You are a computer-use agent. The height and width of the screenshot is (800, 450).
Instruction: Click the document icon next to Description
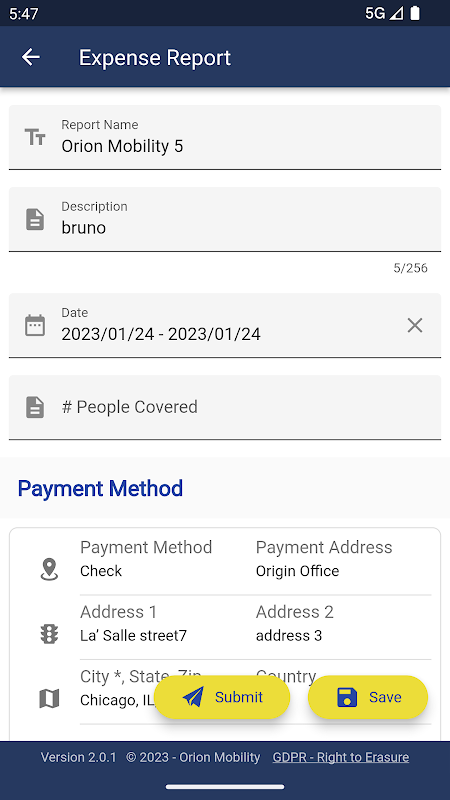(x=35, y=219)
